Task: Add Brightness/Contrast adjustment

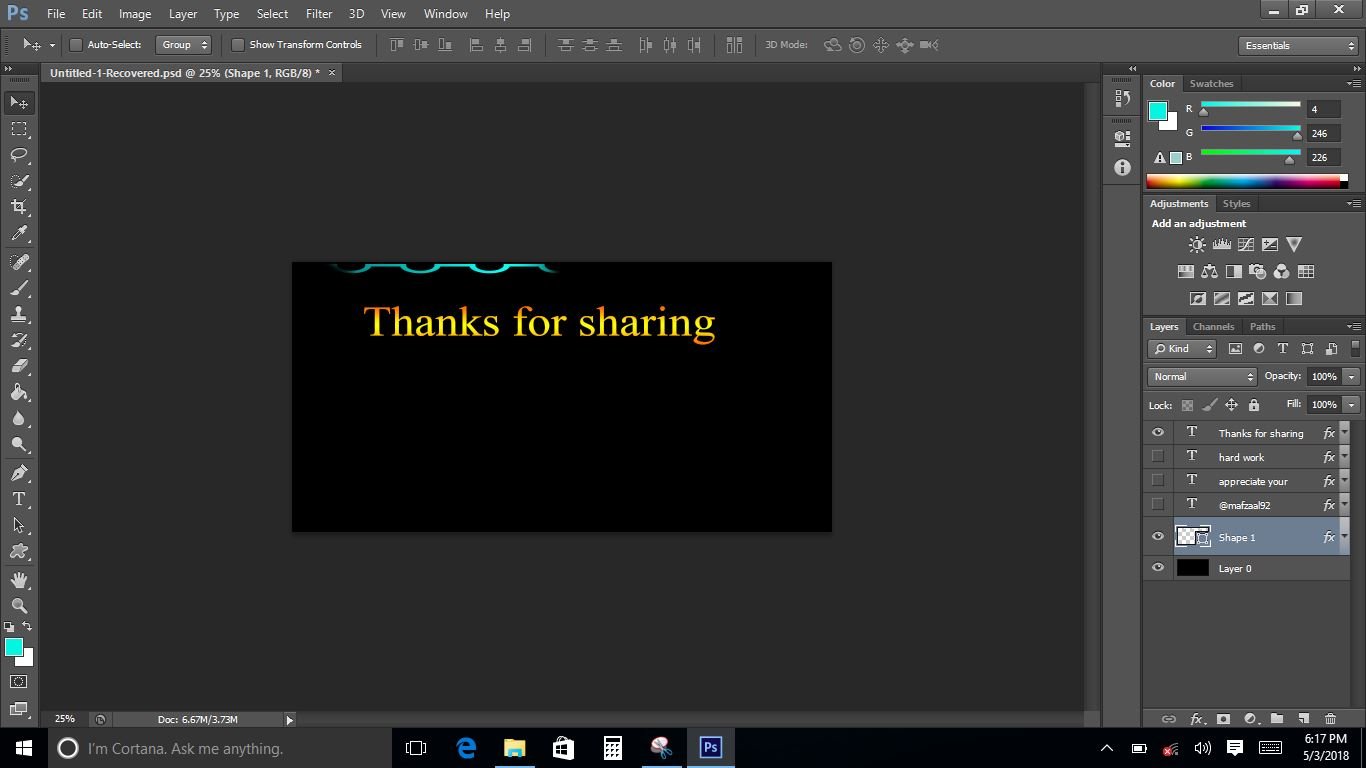Action: point(1197,244)
